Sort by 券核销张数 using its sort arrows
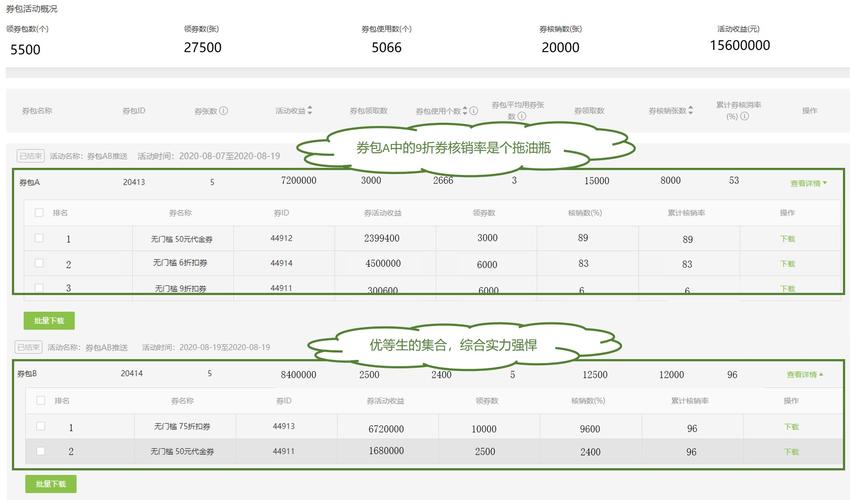This screenshot has width=850, height=500. point(690,110)
